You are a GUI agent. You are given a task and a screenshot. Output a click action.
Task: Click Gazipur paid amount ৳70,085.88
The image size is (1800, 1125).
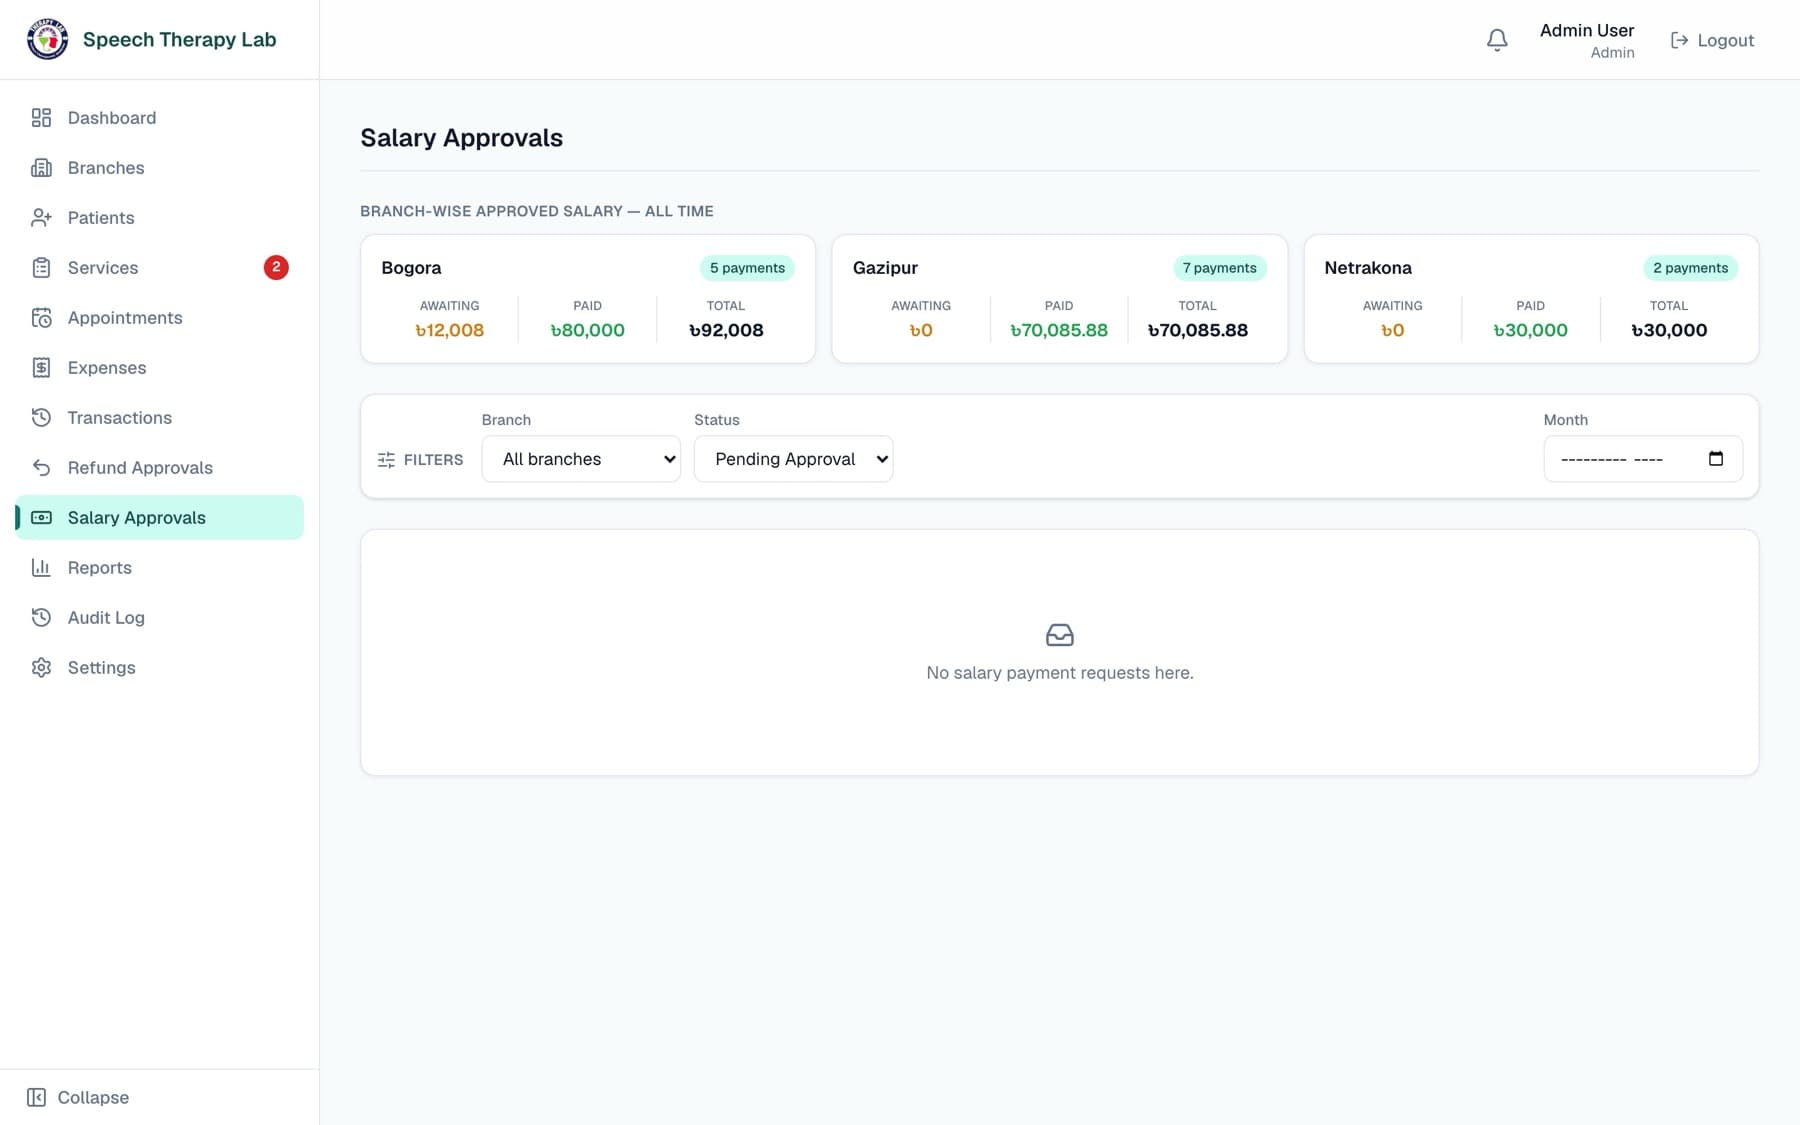(1059, 330)
